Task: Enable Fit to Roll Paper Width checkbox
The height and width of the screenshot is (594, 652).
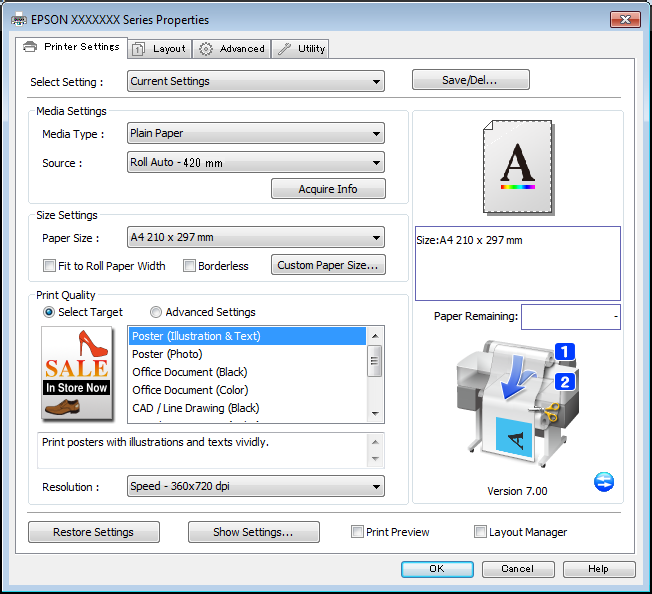Action: tap(49, 266)
